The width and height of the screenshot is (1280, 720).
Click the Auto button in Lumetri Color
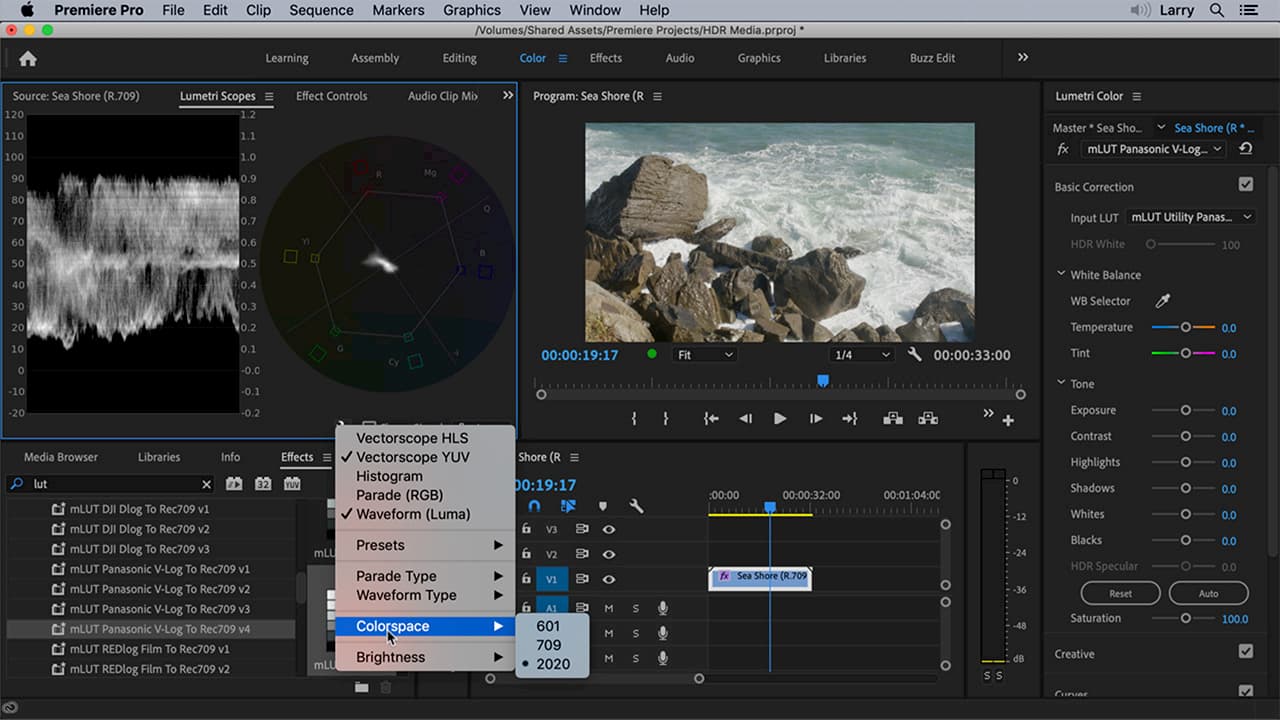point(1208,592)
